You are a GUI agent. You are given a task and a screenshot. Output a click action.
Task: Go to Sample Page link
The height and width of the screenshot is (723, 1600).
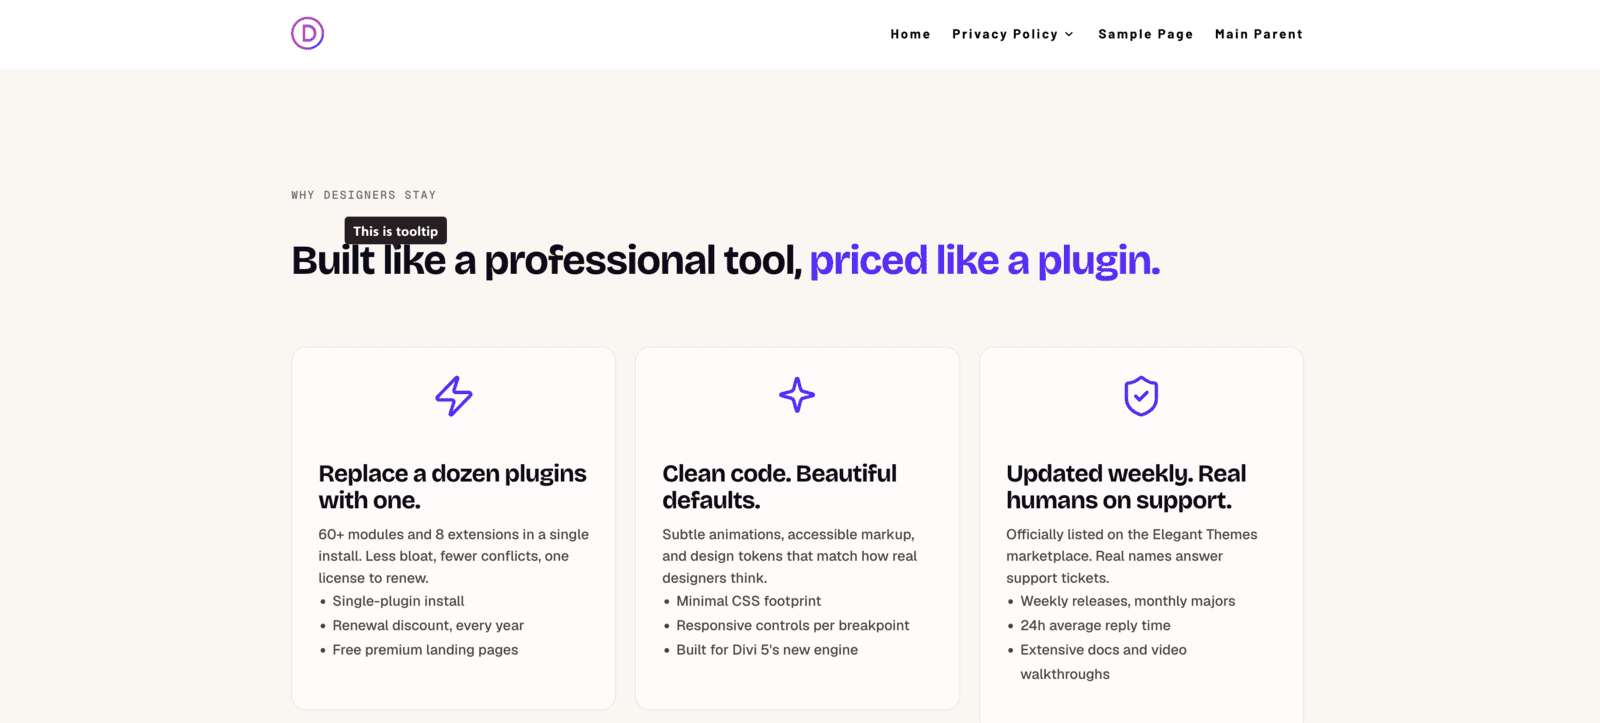[x=1146, y=34]
